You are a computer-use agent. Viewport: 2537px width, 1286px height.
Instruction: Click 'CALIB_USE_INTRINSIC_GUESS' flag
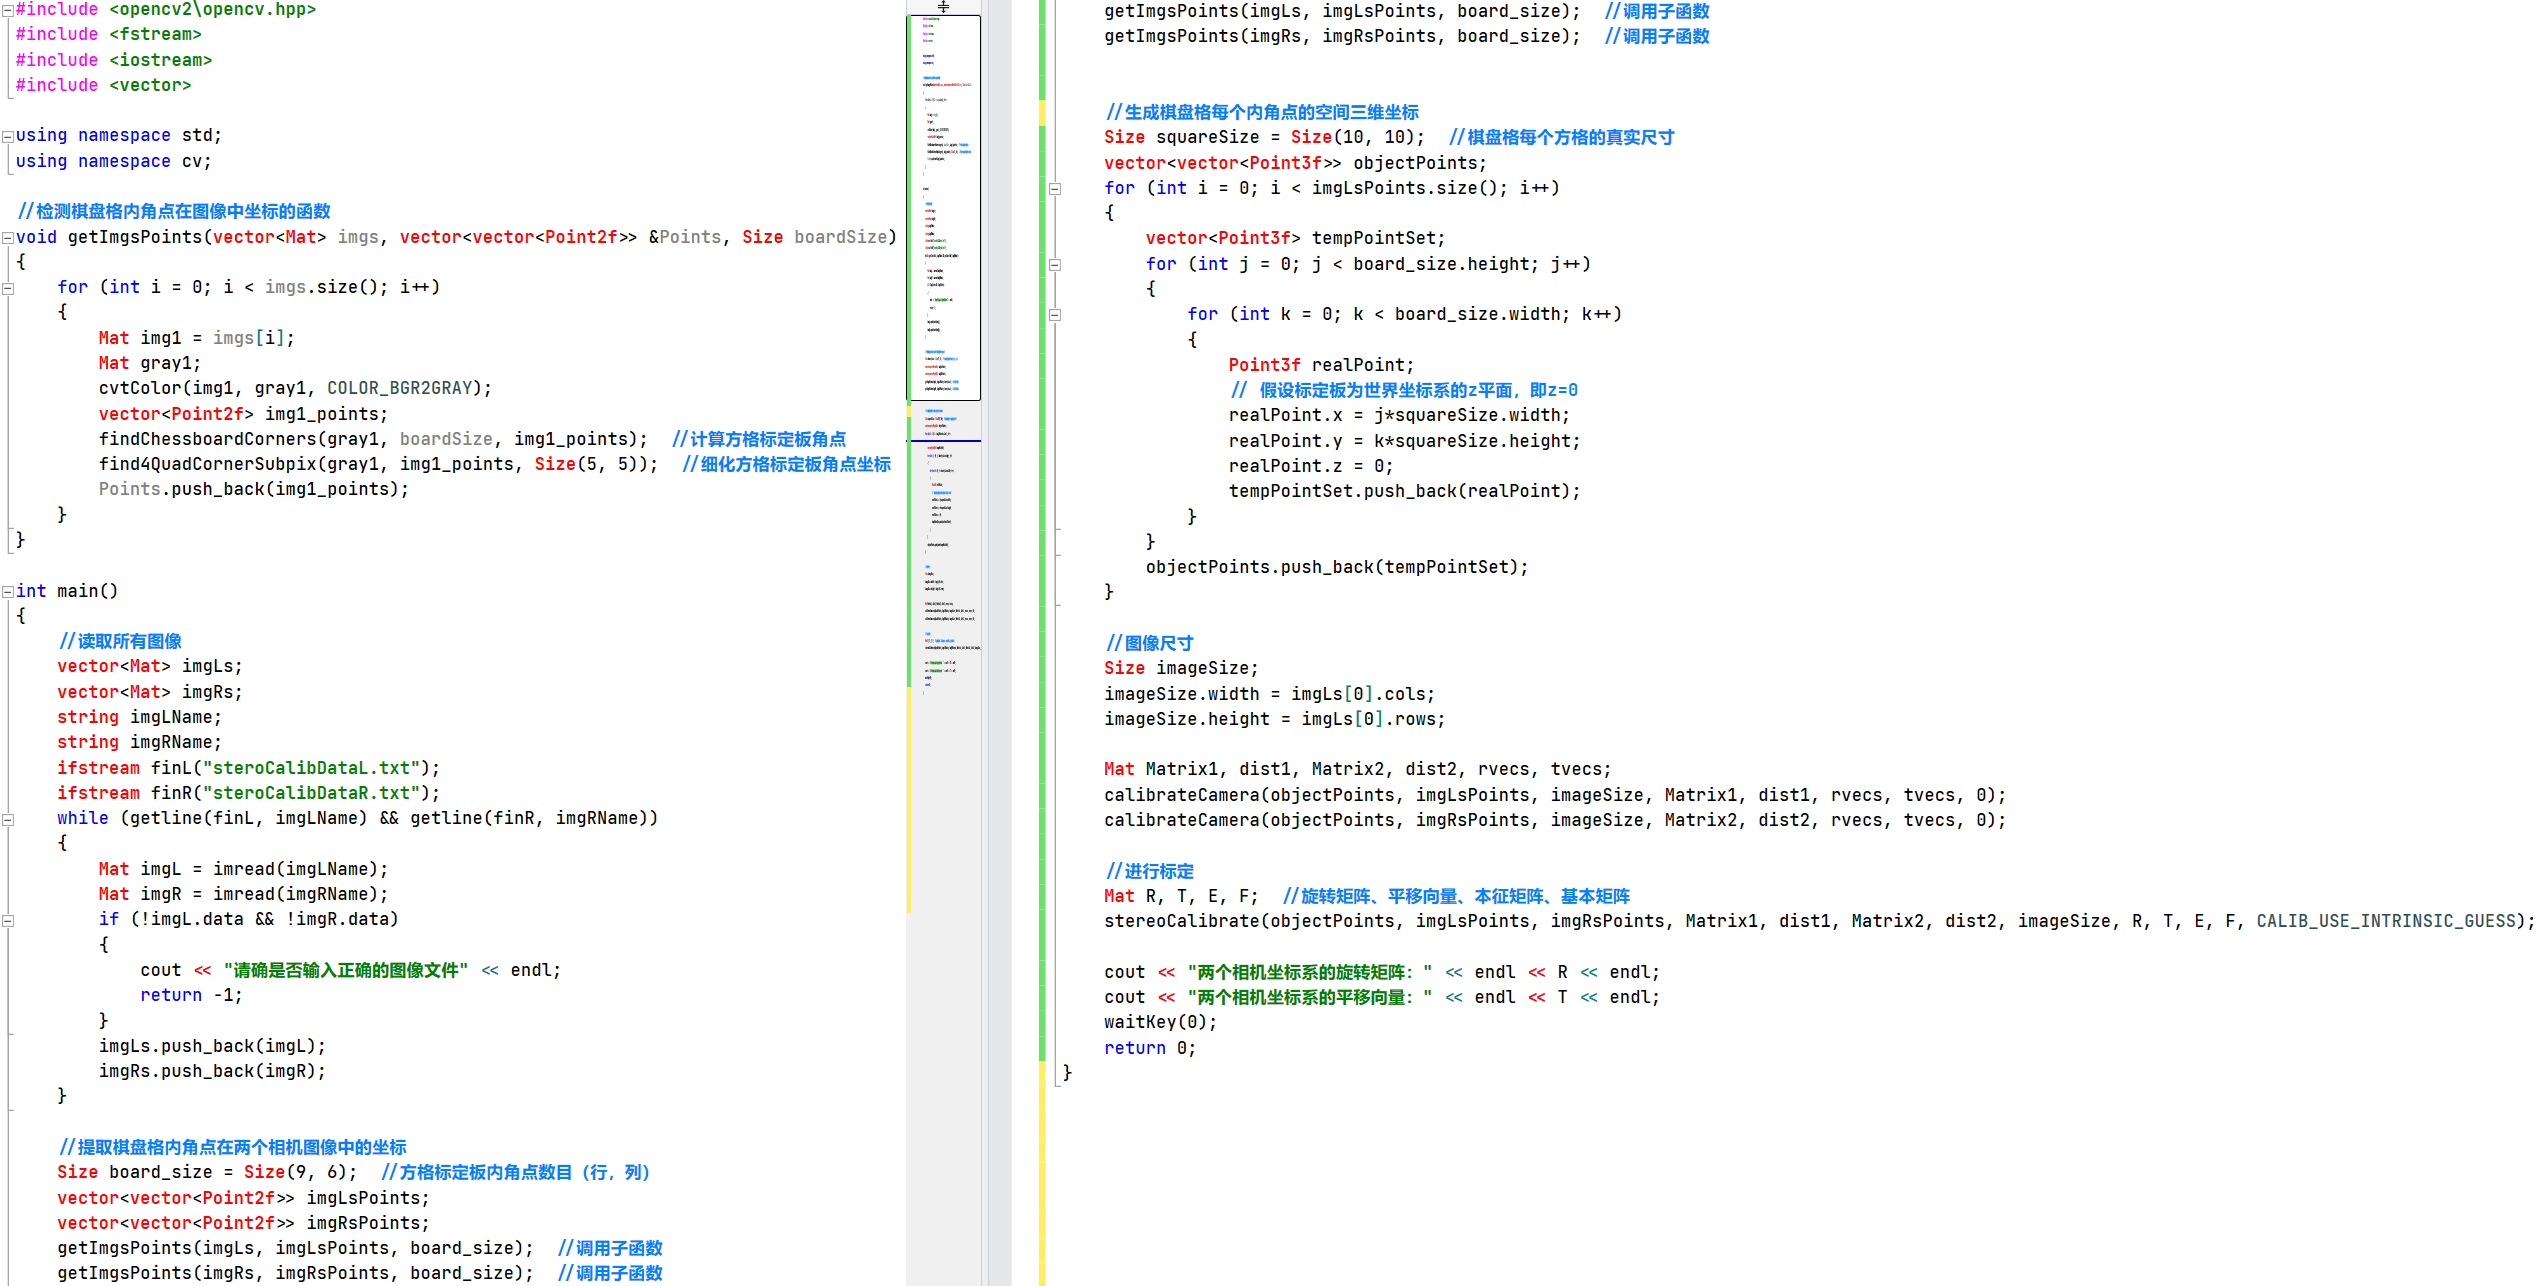[2386, 921]
